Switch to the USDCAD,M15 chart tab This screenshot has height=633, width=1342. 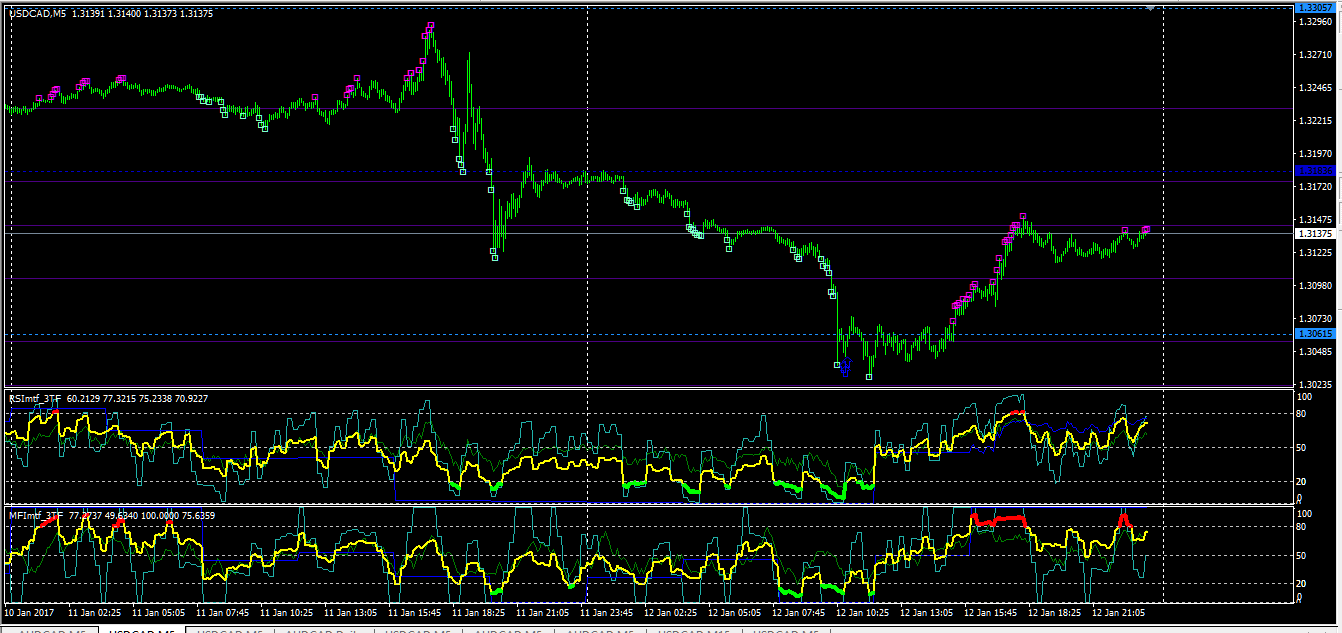tap(693, 630)
